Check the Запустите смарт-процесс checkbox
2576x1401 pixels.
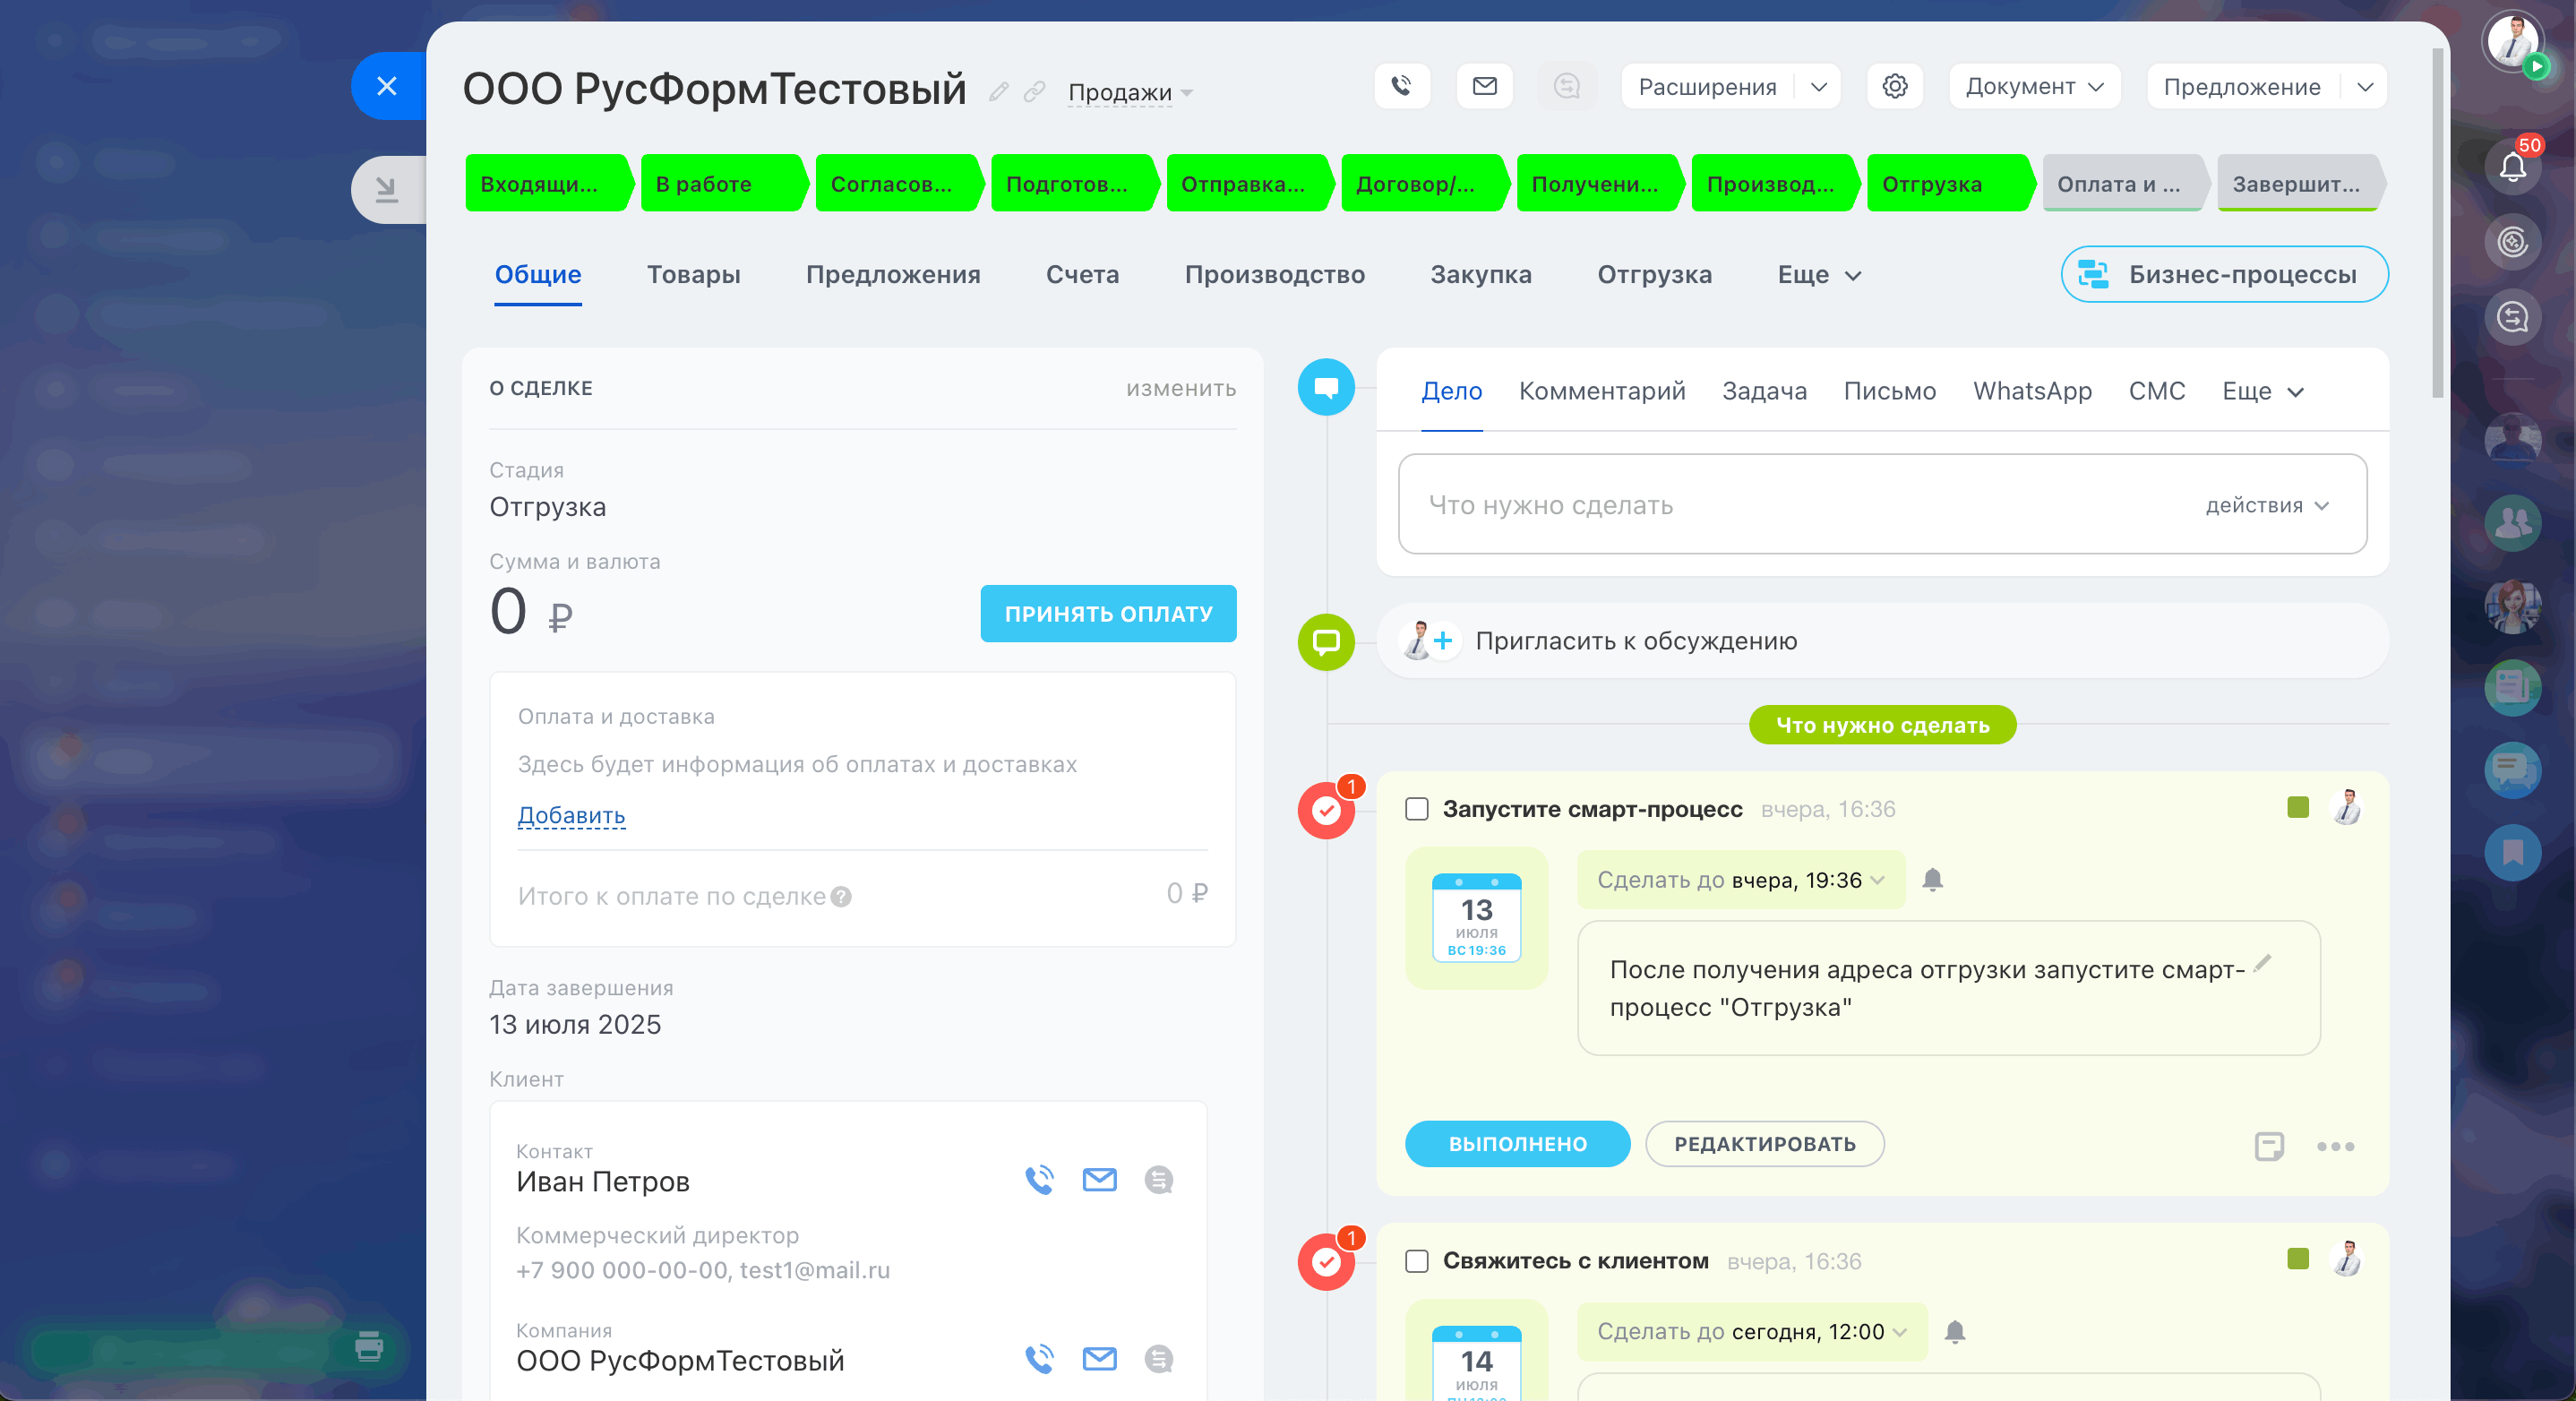(x=1417, y=809)
